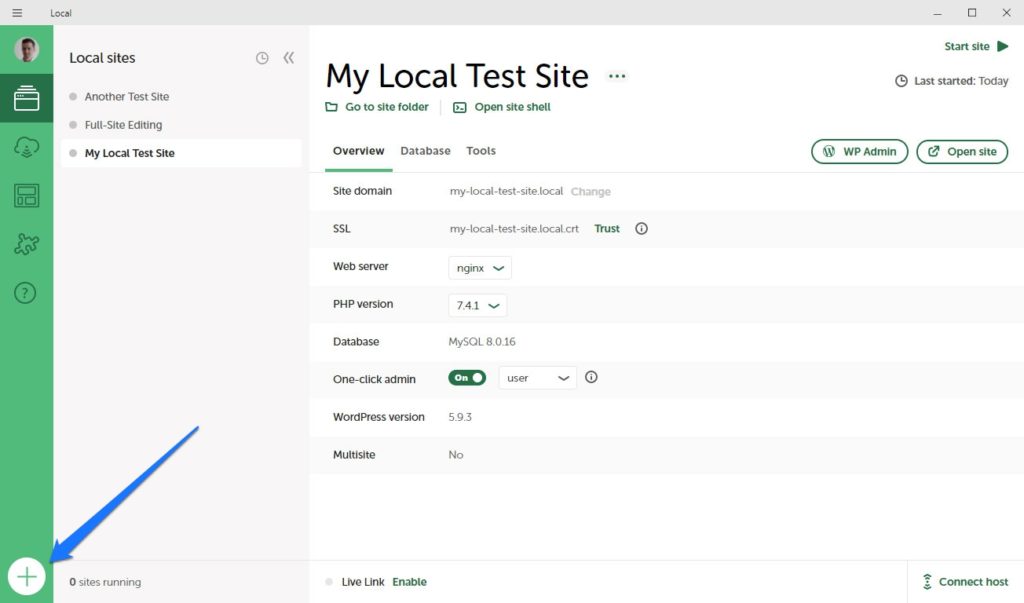Click the Start site button
Image resolution: width=1024 pixels, height=603 pixels.
[x=976, y=46]
